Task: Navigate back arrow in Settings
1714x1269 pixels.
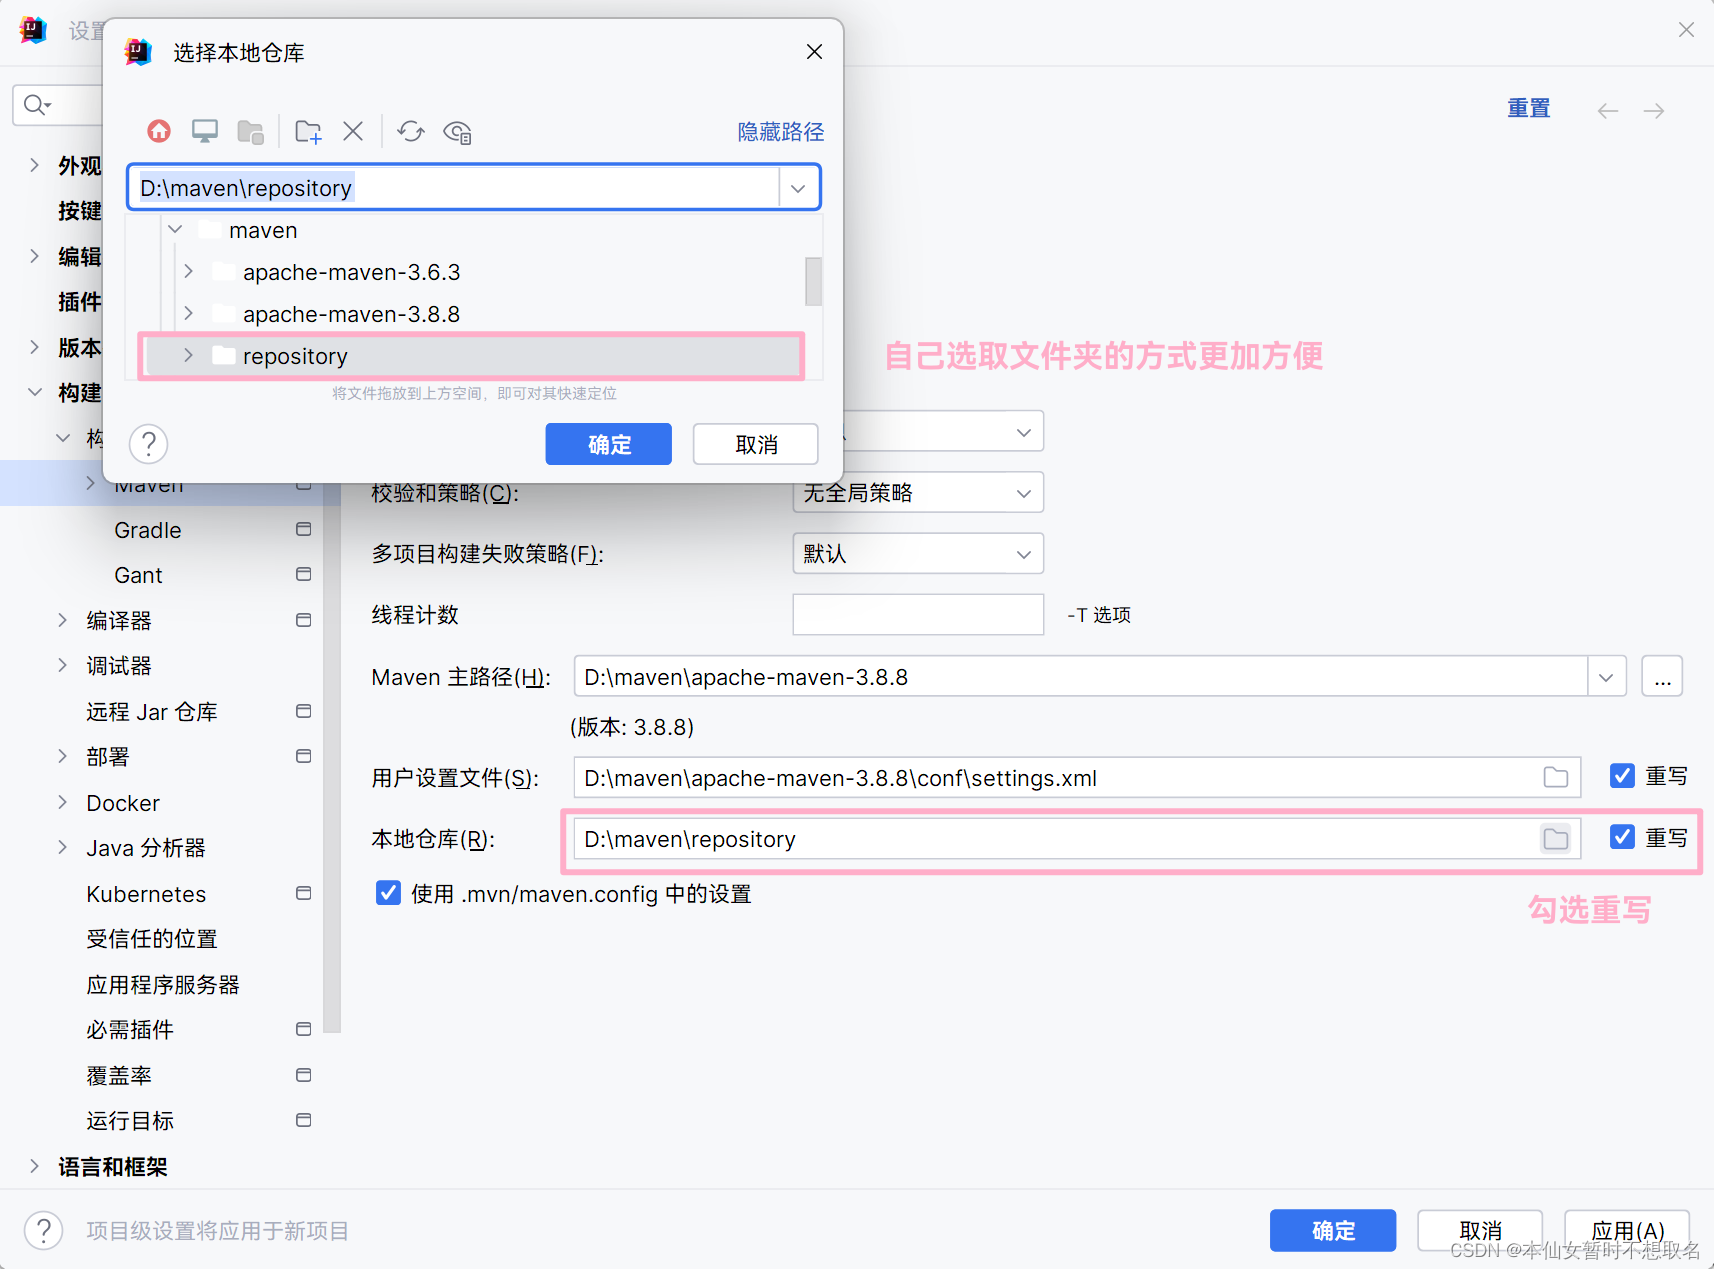Action: pyautogui.click(x=1608, y=110)
